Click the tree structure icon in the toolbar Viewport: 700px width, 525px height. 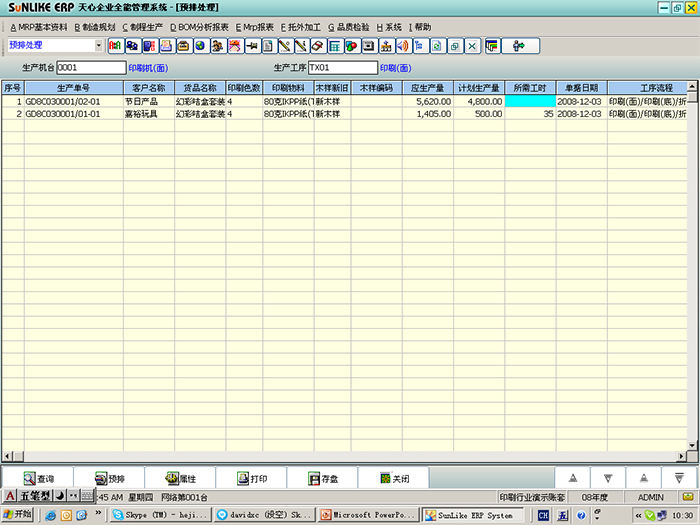point(420,46)
